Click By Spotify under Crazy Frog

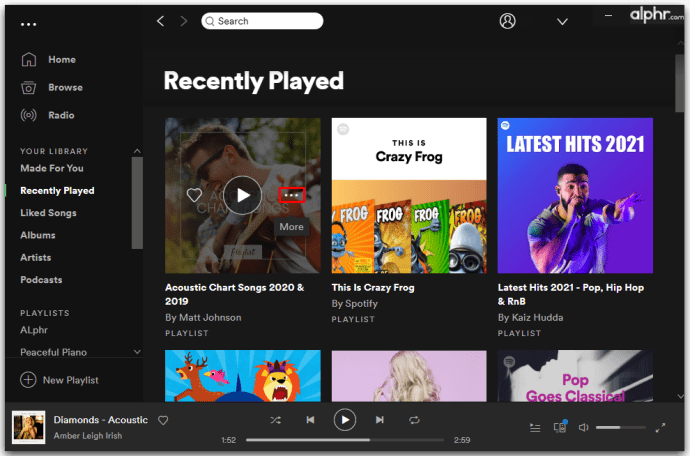point(355,304)
